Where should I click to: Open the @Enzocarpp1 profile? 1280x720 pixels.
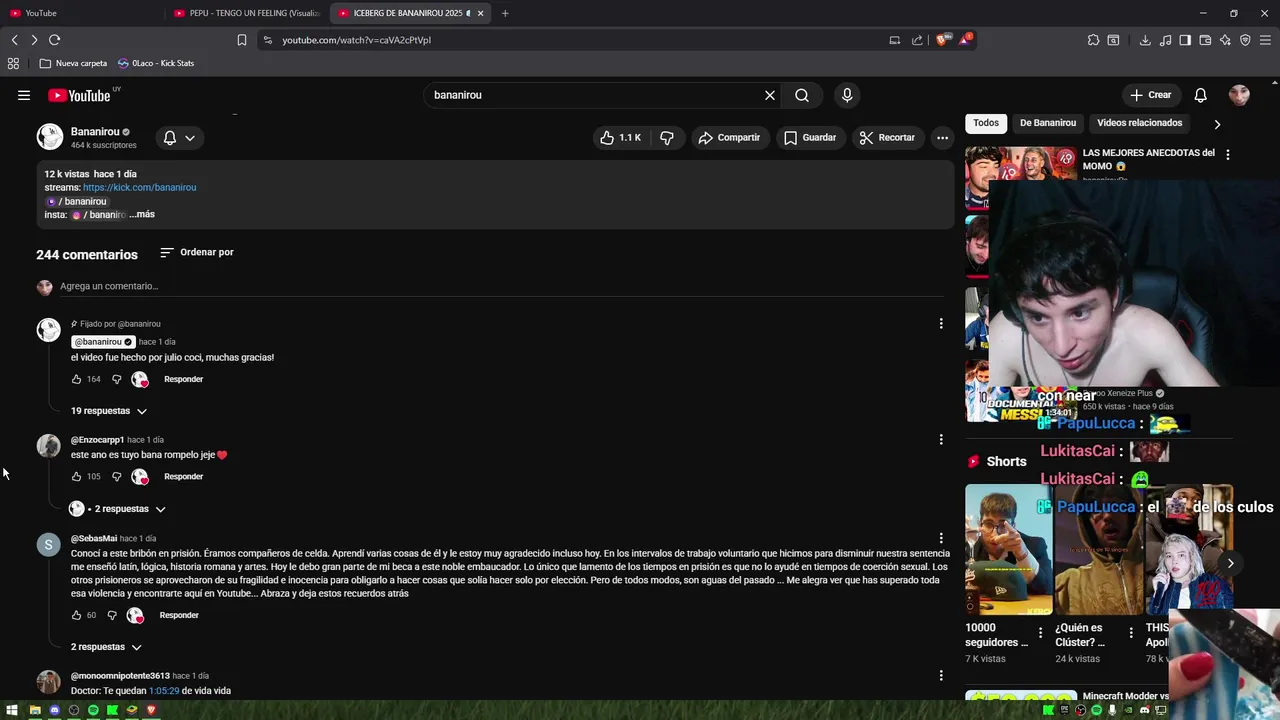pyautogui.click(x=97, y=440)
